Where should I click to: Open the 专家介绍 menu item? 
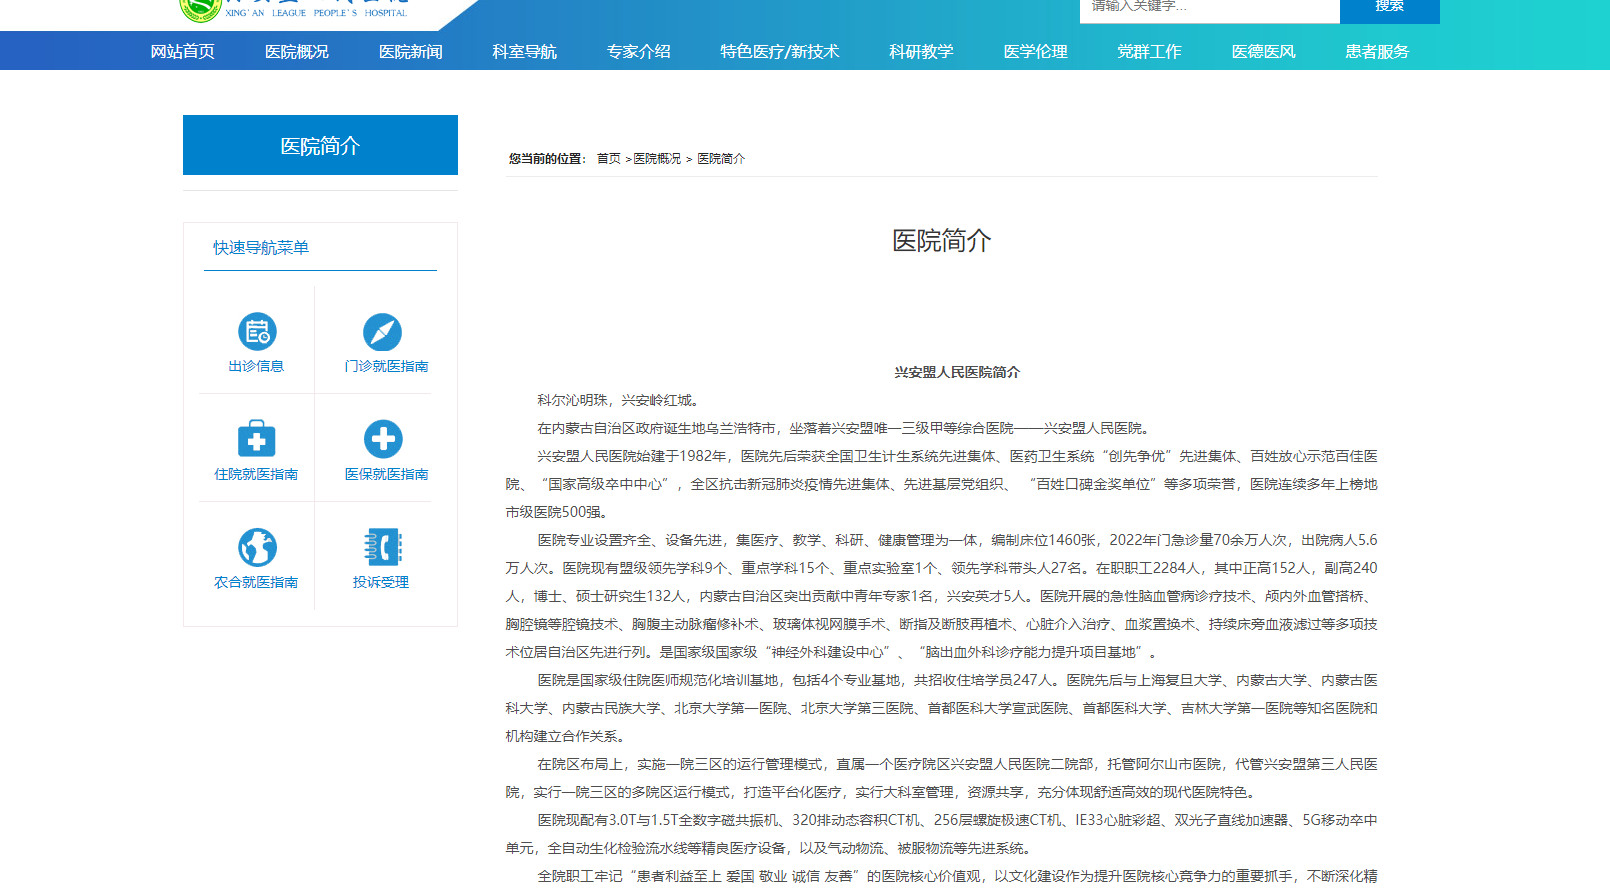point(639,51)
